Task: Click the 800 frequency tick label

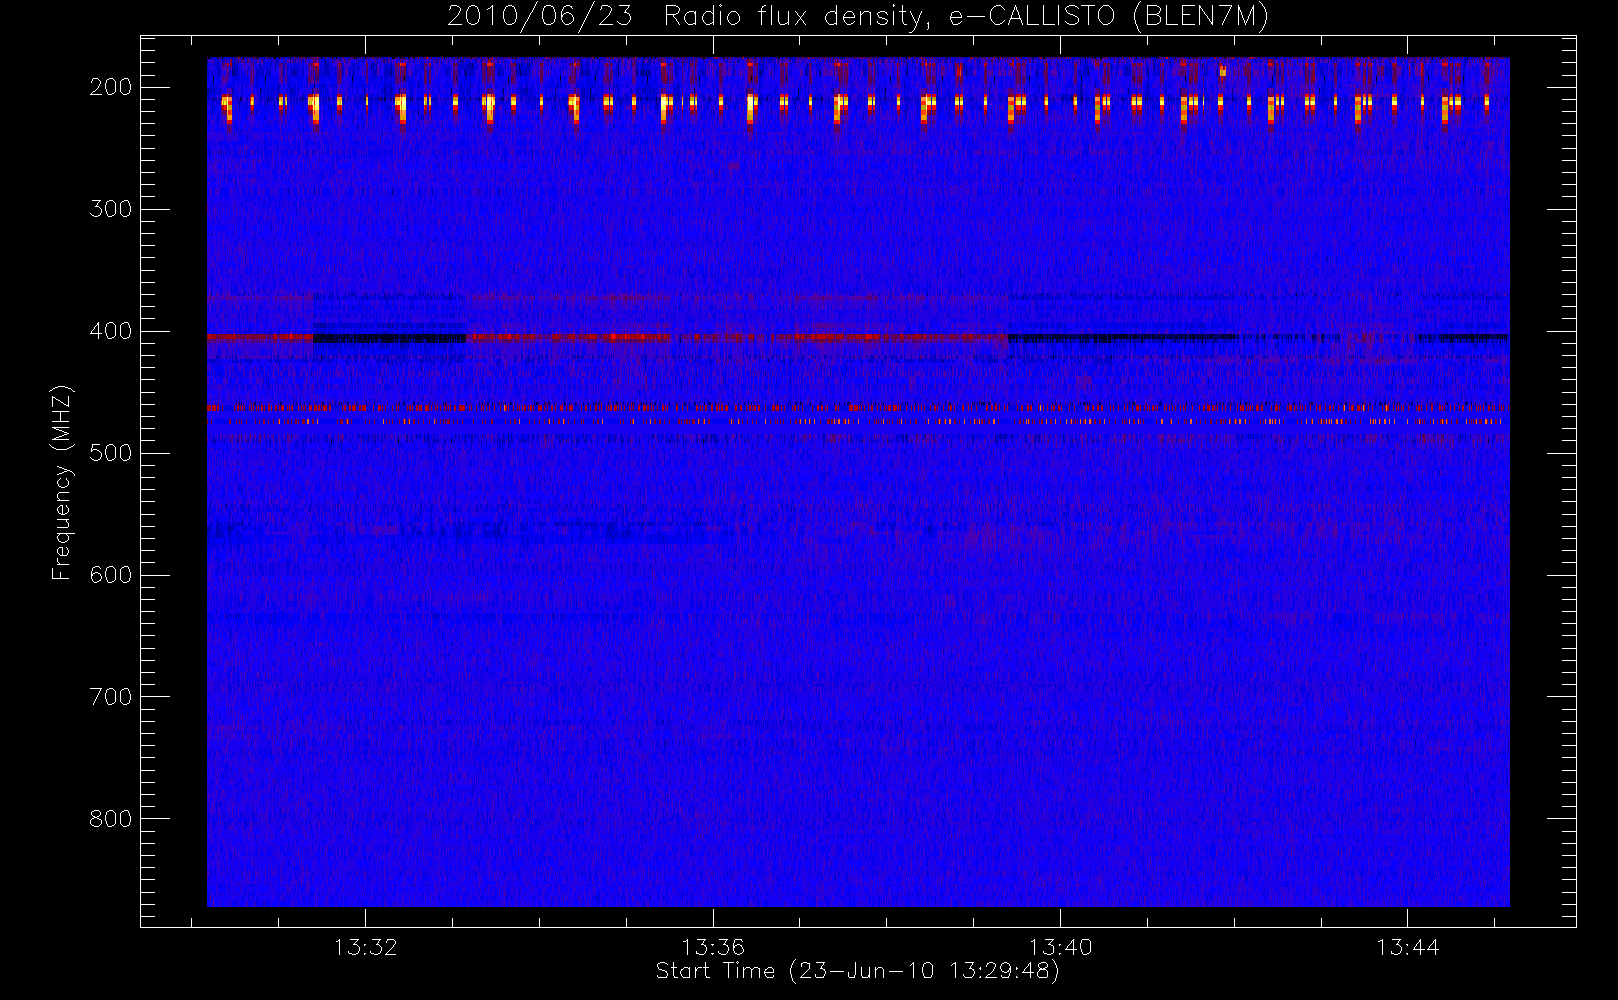Action: pos(111,819)
